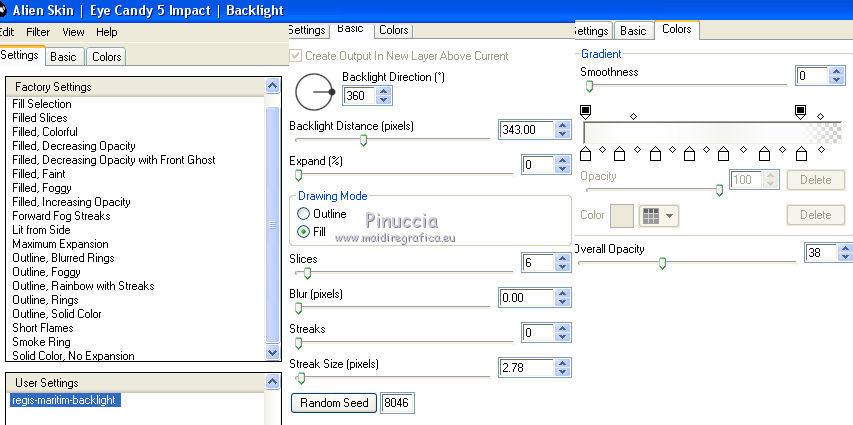Click the gradient preview bar

pos(712,133)
